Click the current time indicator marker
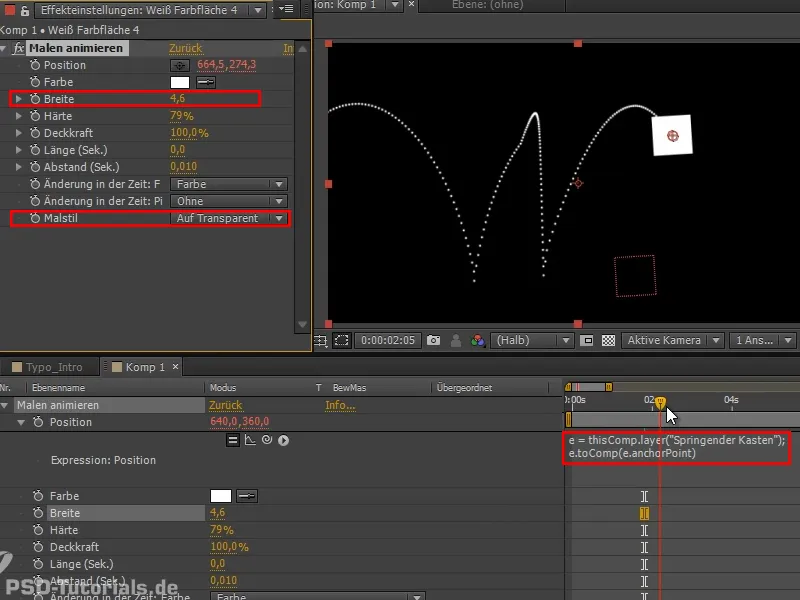Viewport: 800px width, 600px height. click(660, 403)
